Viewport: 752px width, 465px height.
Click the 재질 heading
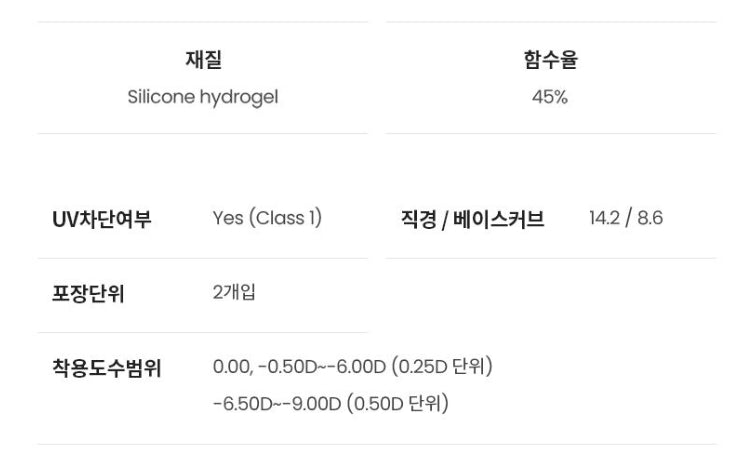point(203,60)
